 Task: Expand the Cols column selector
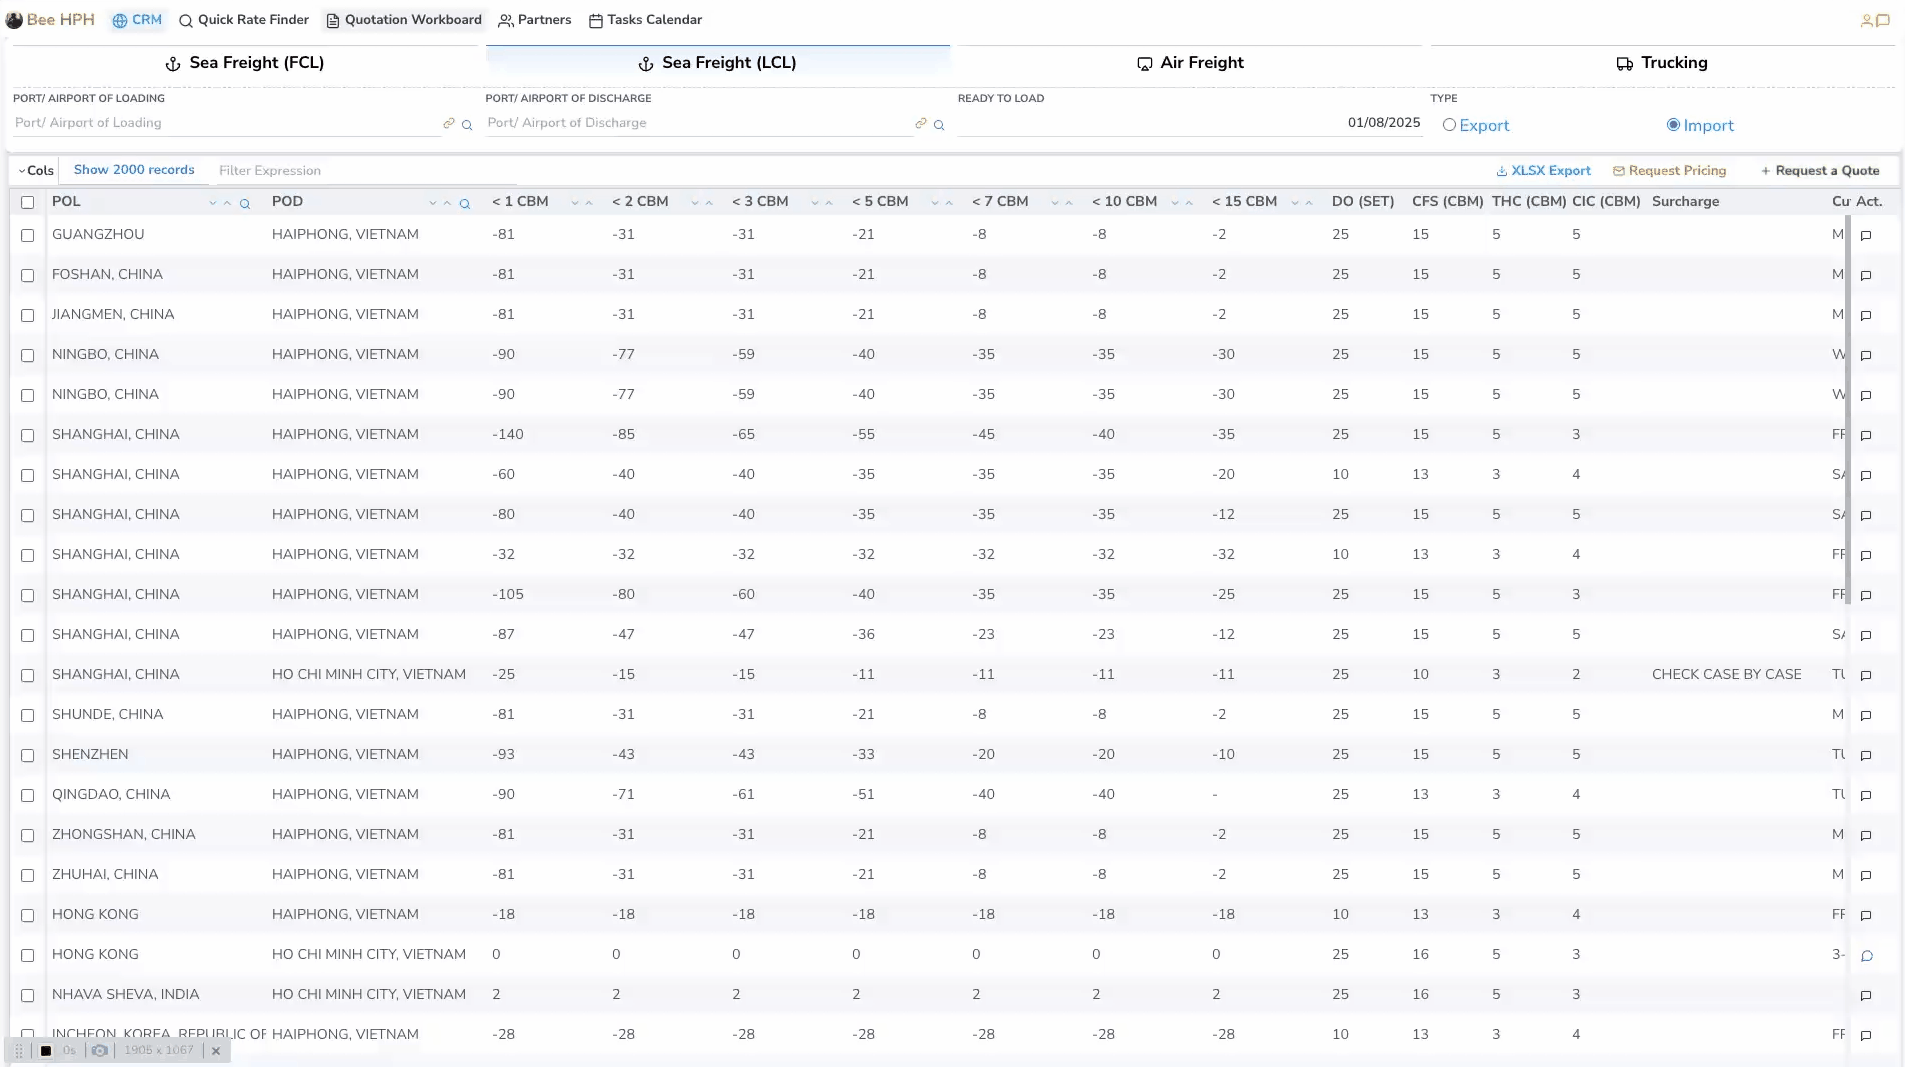(x=35, y=171)
